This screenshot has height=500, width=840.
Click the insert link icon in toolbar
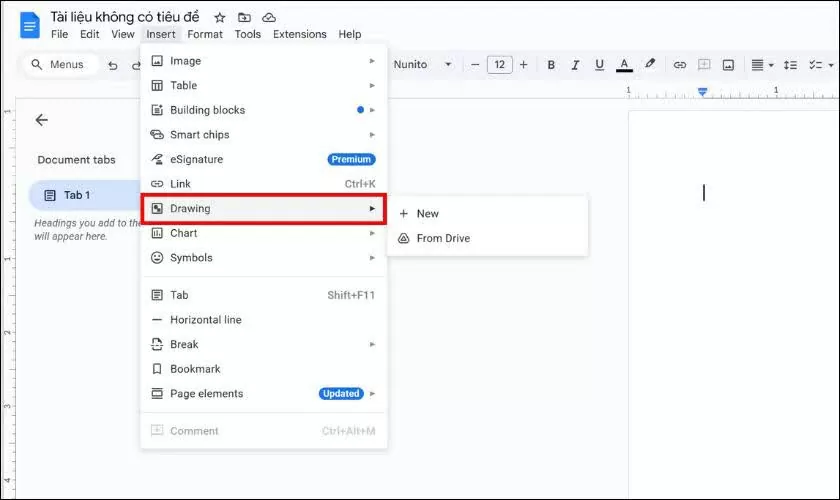pyautogui.click(x=680, y=65)
